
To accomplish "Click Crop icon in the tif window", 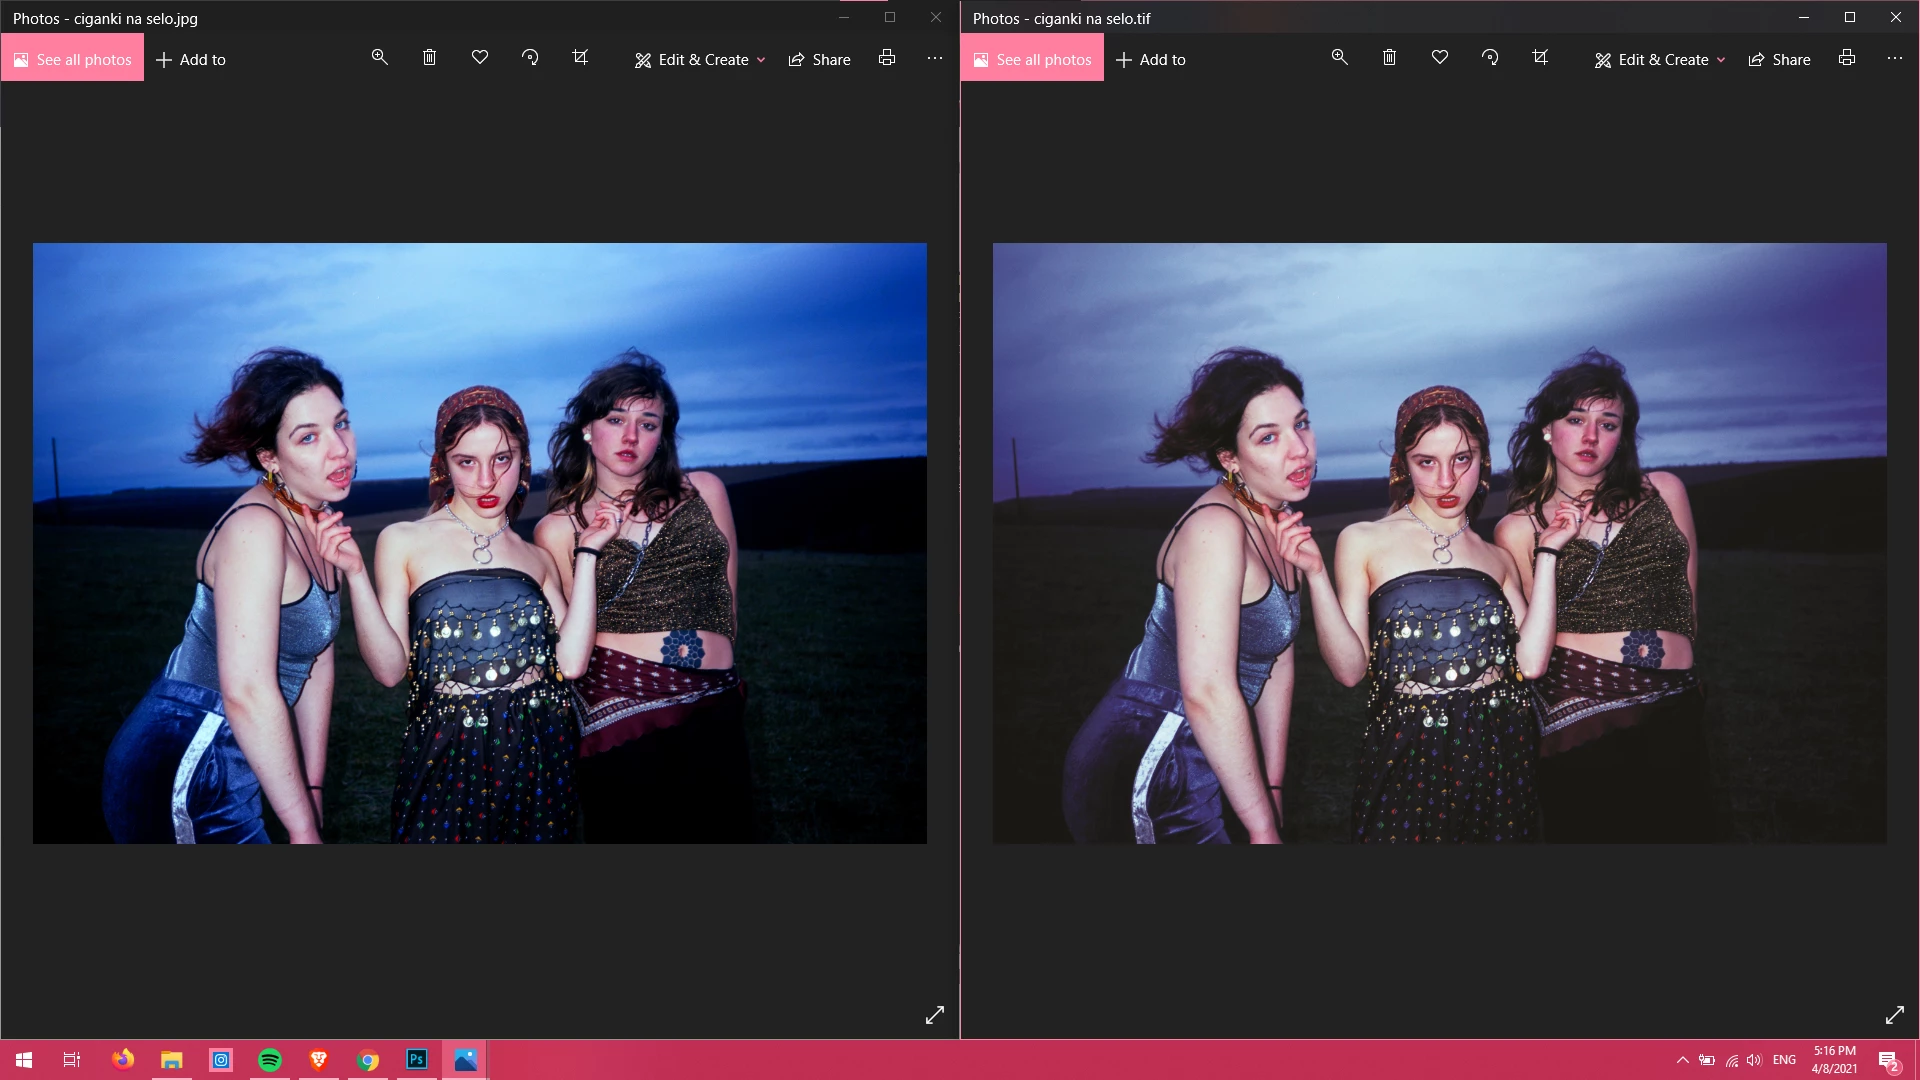I will (1540, 58).
